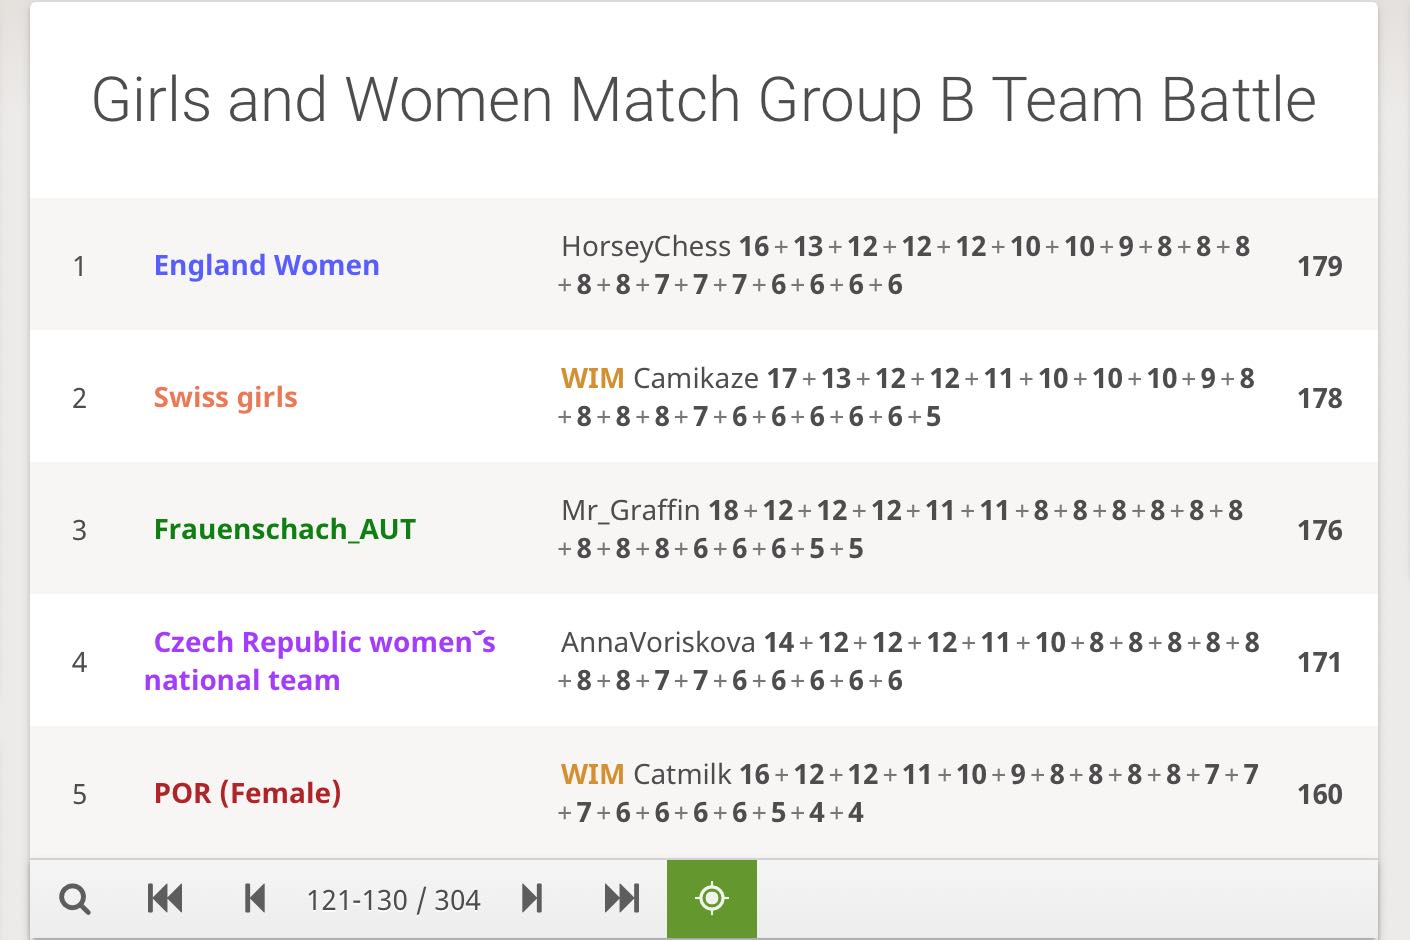Viewport: 1410px width, 940px height.
Task: Click the 121-130 / 304 page indicator
Action: [x=393, y=900]
